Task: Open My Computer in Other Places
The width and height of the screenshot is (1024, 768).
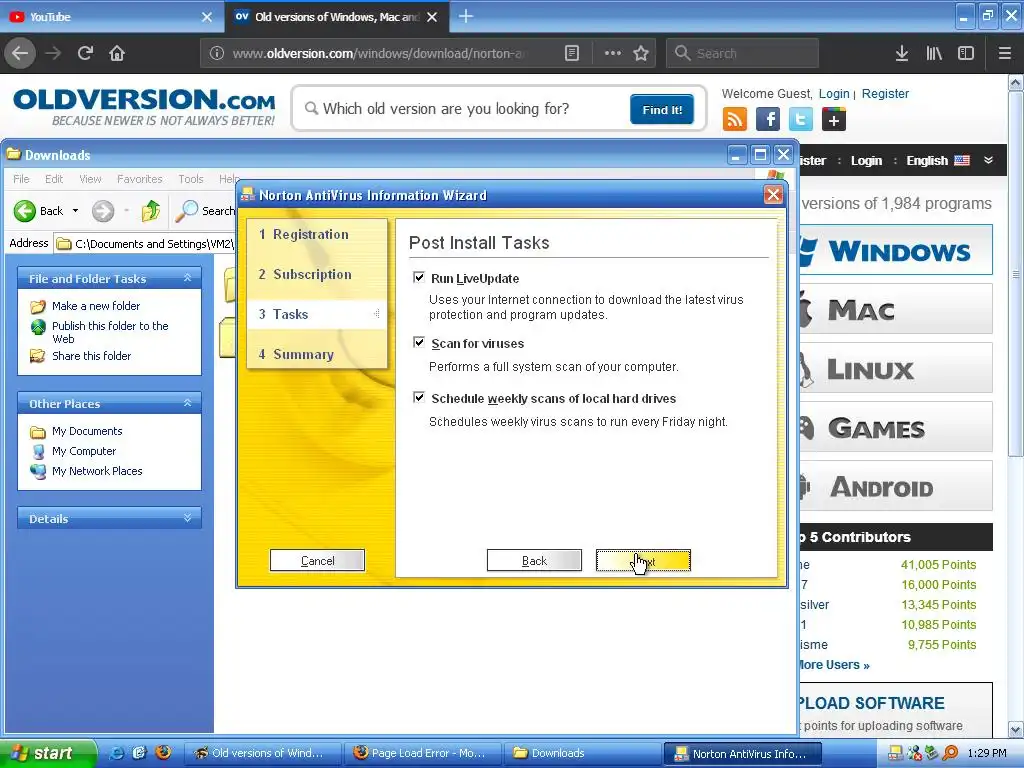Action: click(x=84, y=451)
